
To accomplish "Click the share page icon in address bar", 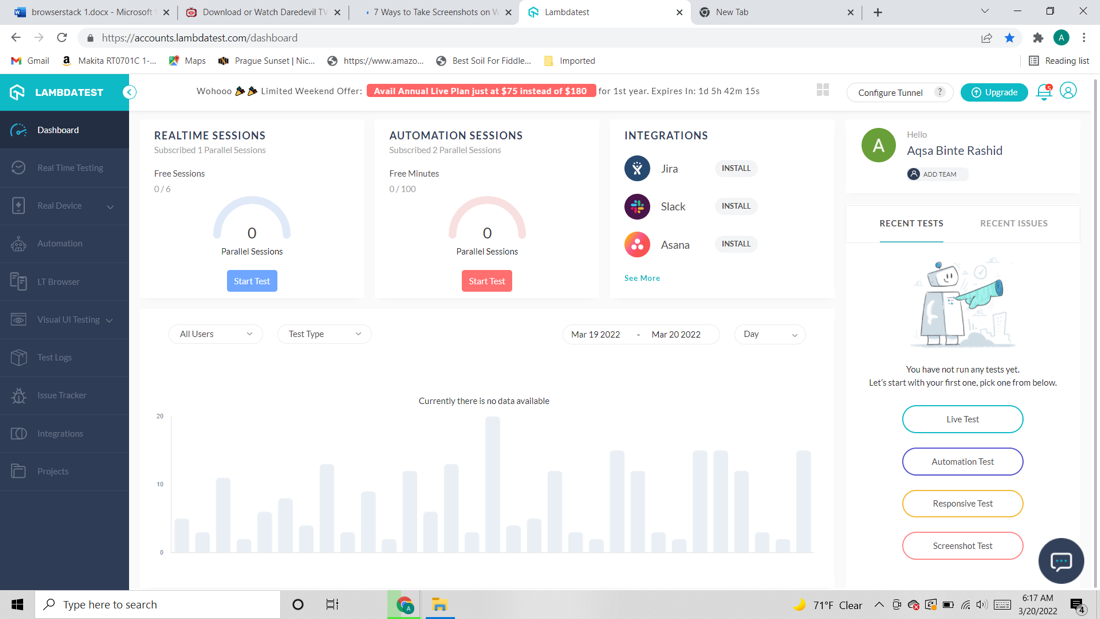I will coord(986,38).
